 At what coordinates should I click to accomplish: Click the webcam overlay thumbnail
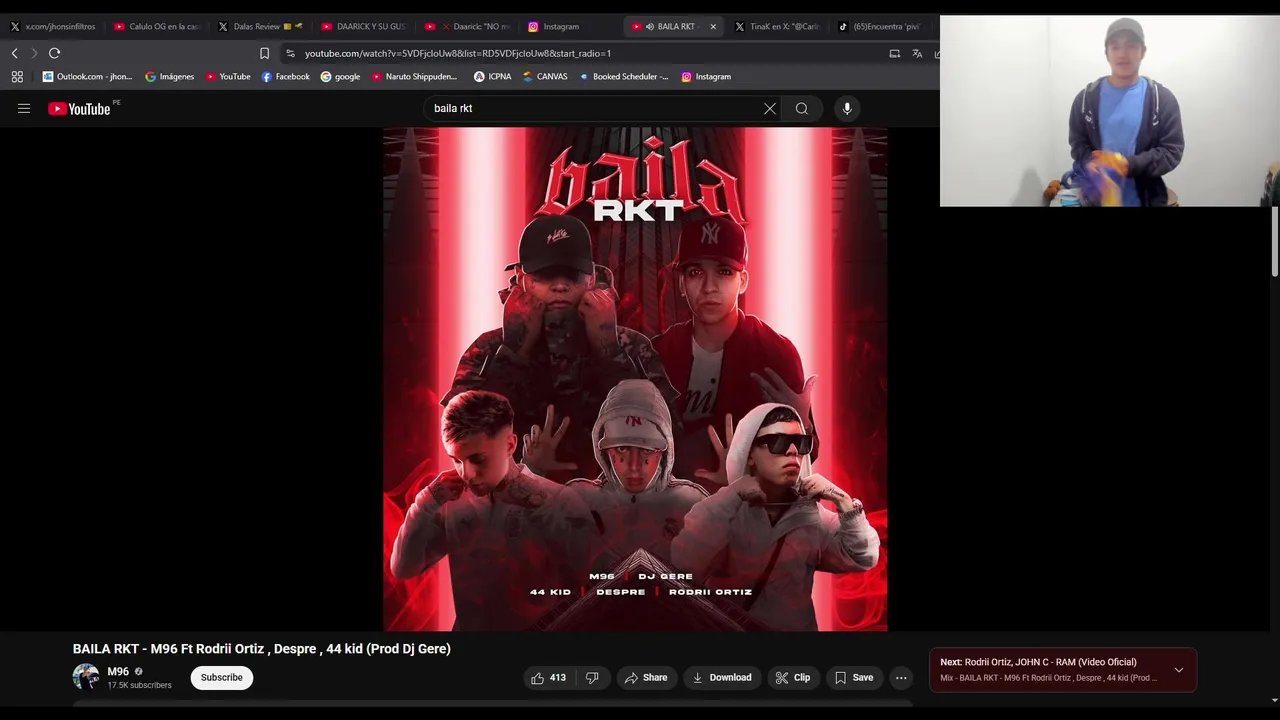(x=1110, y=111)
